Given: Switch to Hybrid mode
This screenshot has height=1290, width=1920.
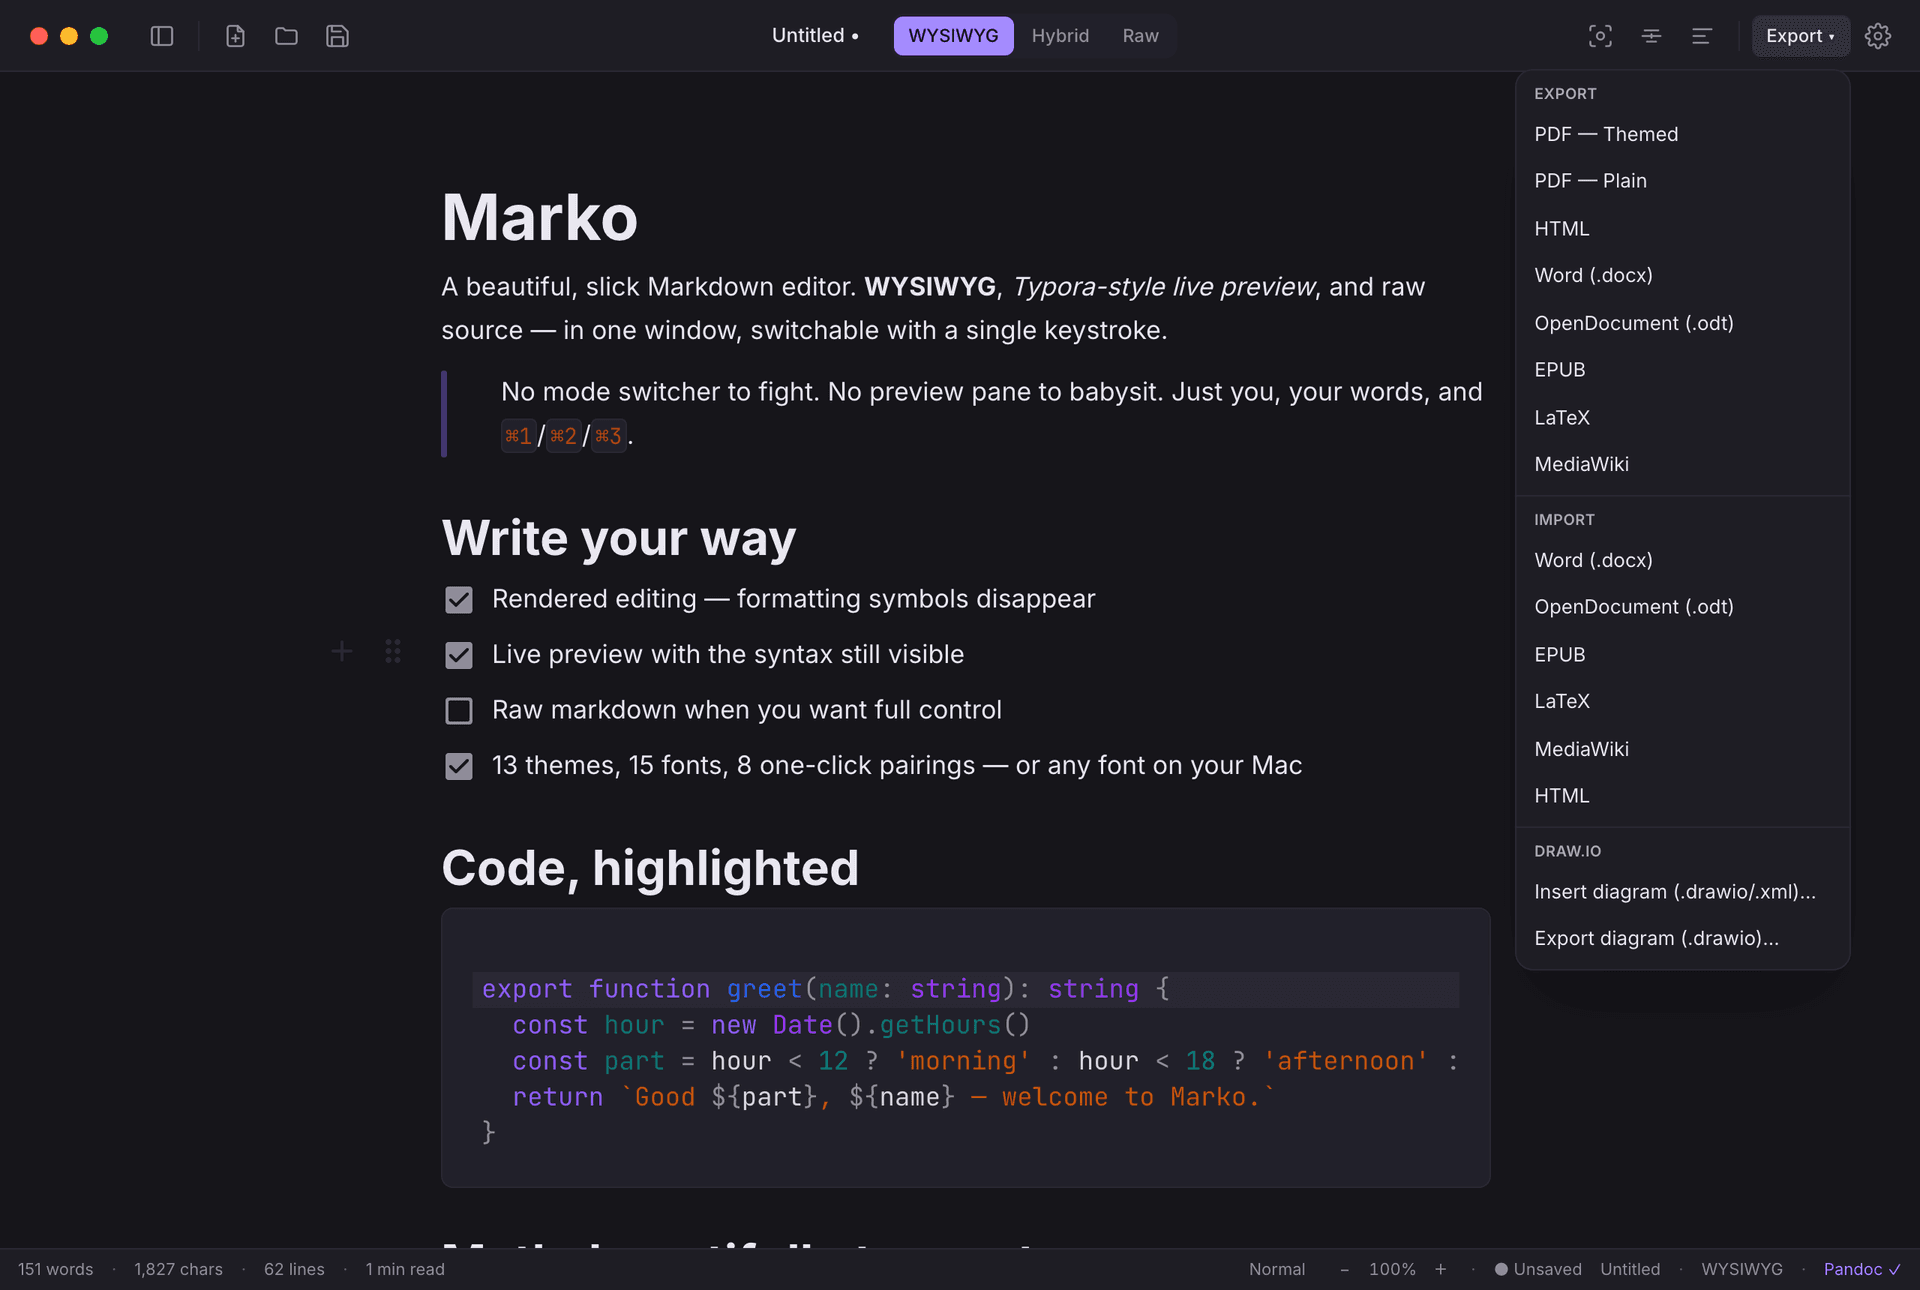Looking at the screenshot, I should point(1060,36).
